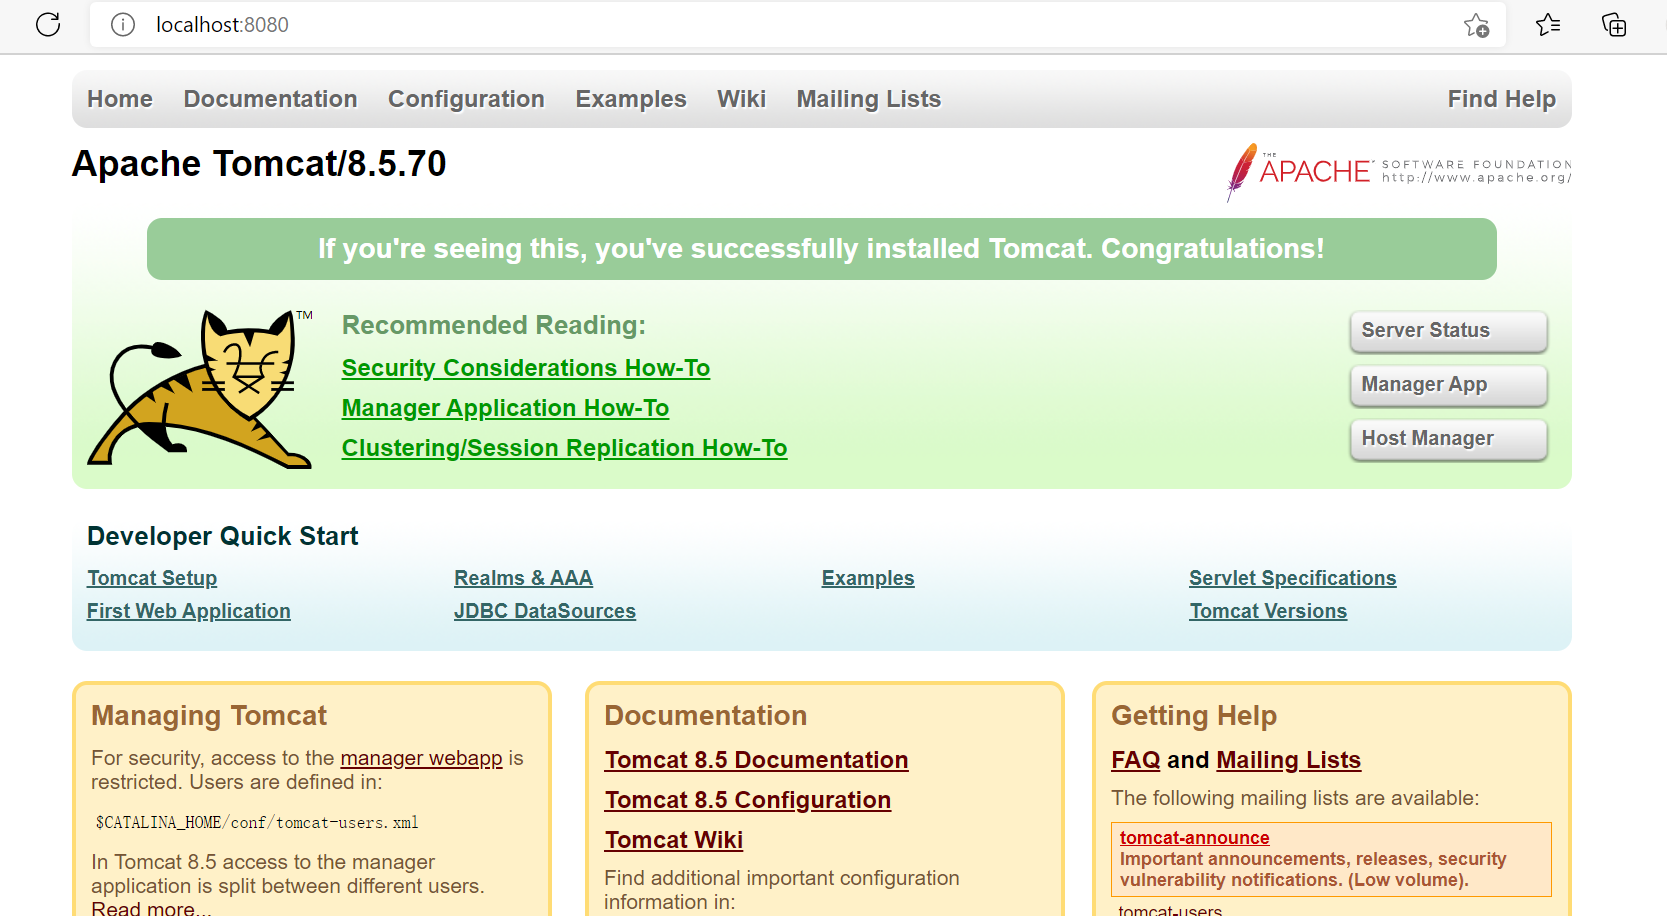Open the Tomcat Setup link
Screen dimensions: 1667x916
(152, 578)
